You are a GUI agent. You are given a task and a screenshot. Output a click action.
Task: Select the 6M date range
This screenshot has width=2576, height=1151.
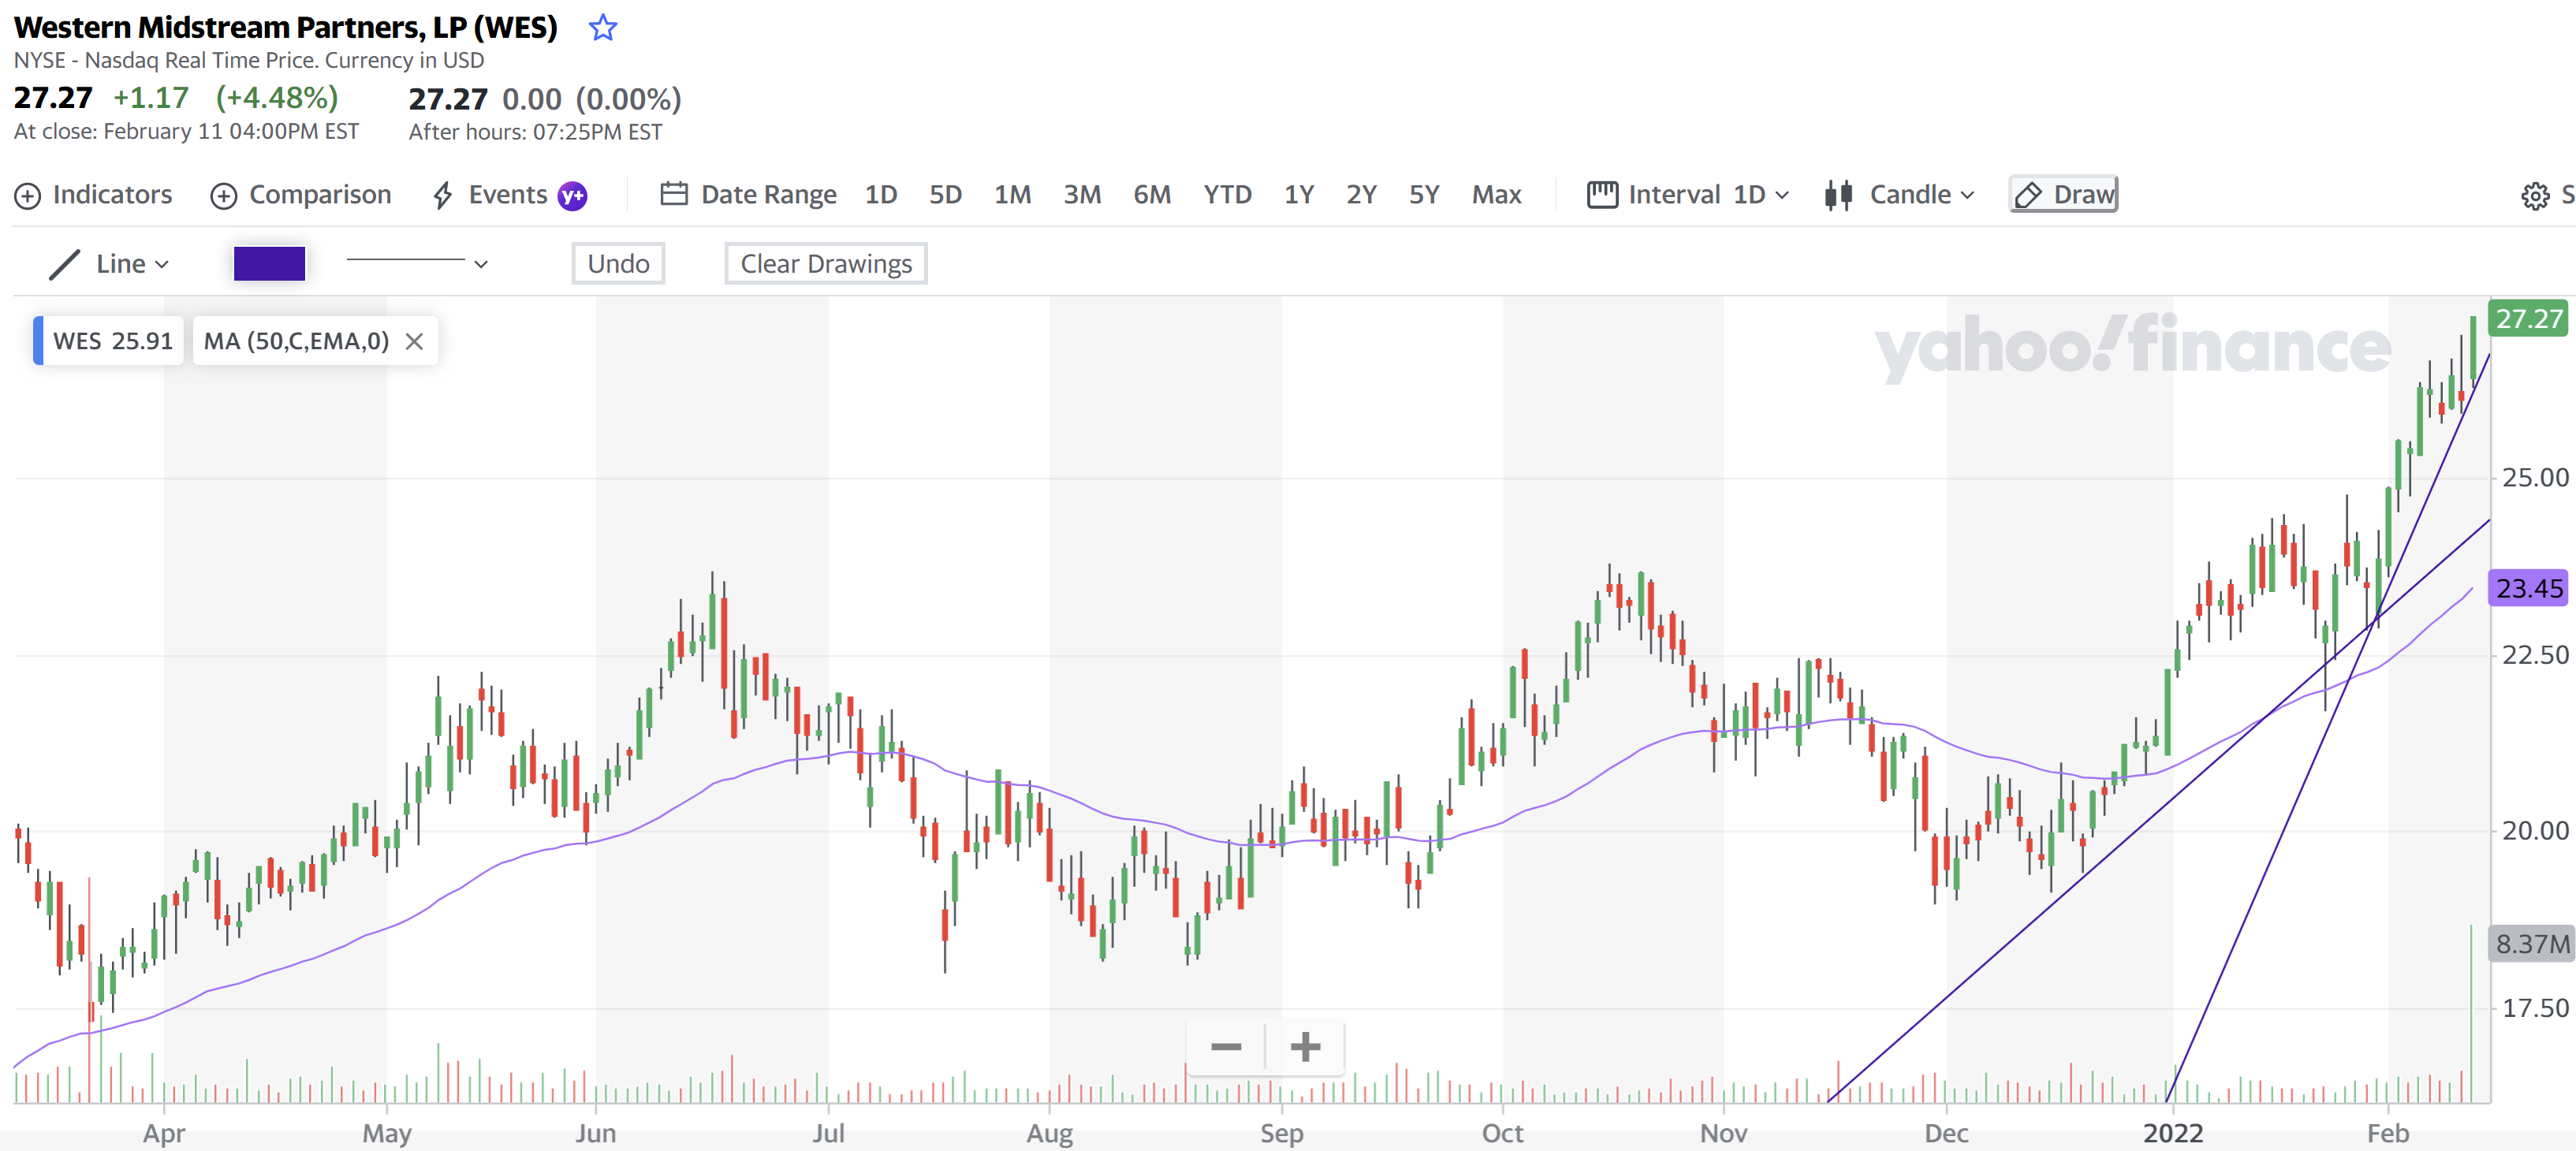tap(1152, 195)
